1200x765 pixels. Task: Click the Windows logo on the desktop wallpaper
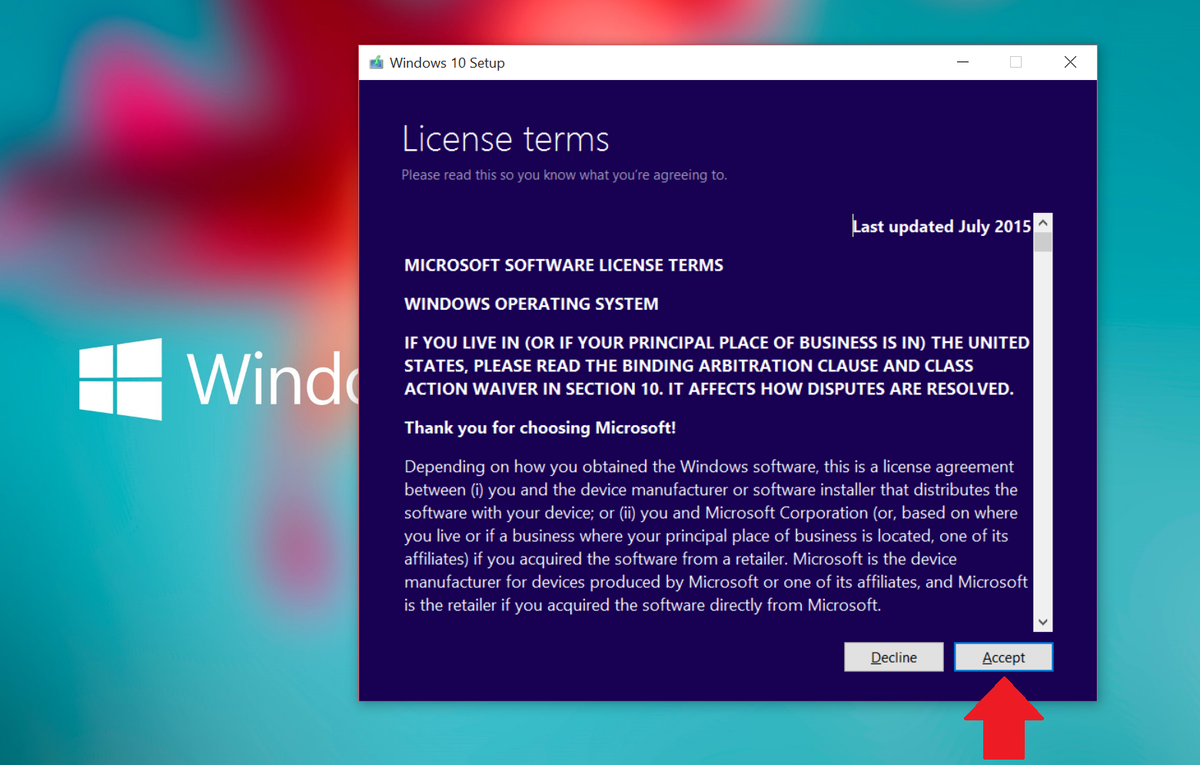pos(120,380)
